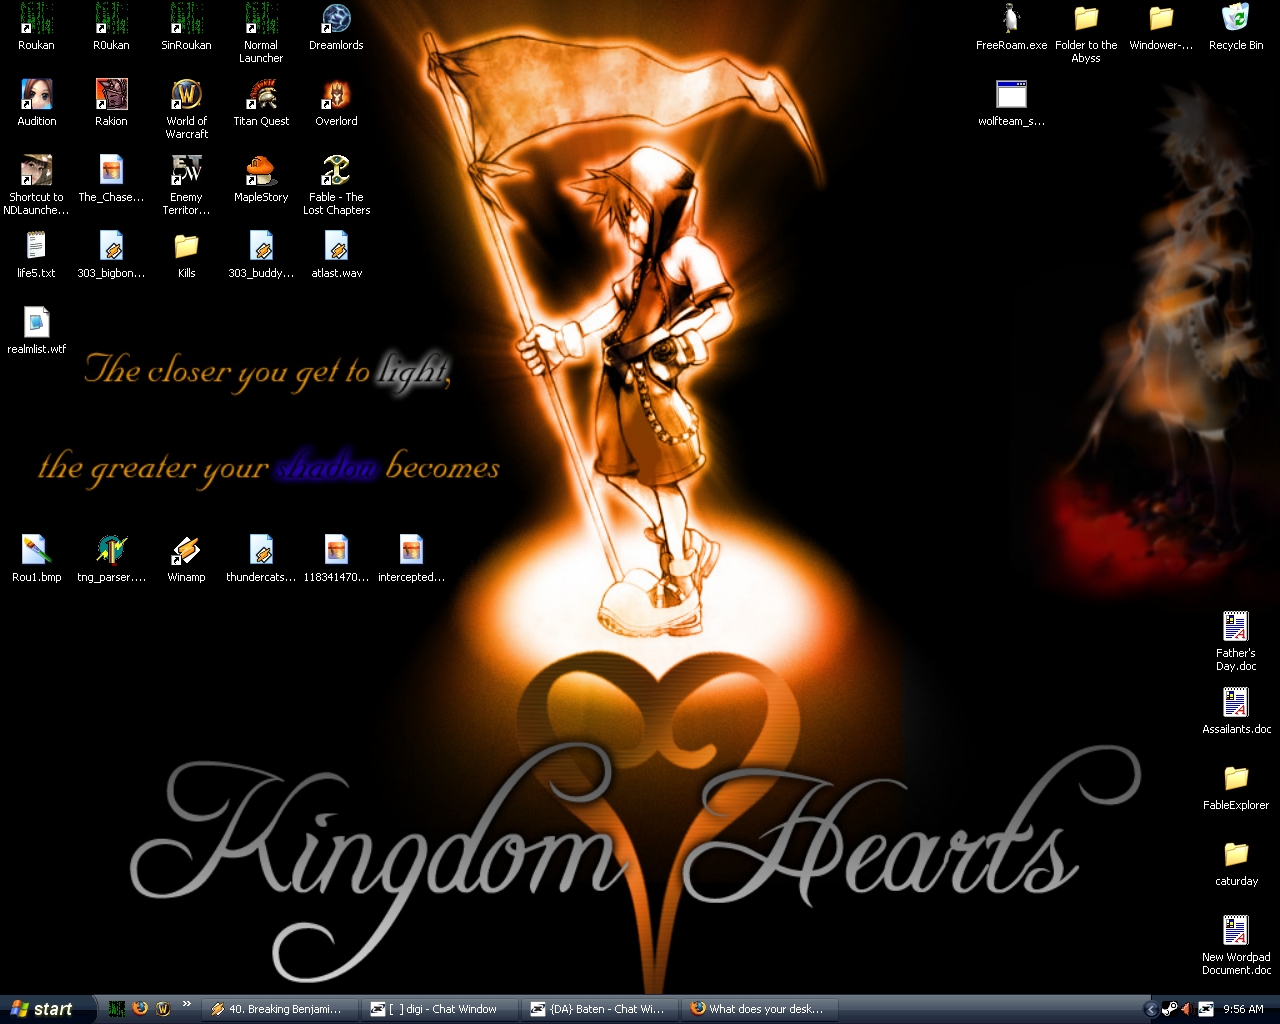Select New Wordpad Document.doc
1280x1024 pixels.
point(1236,945)
